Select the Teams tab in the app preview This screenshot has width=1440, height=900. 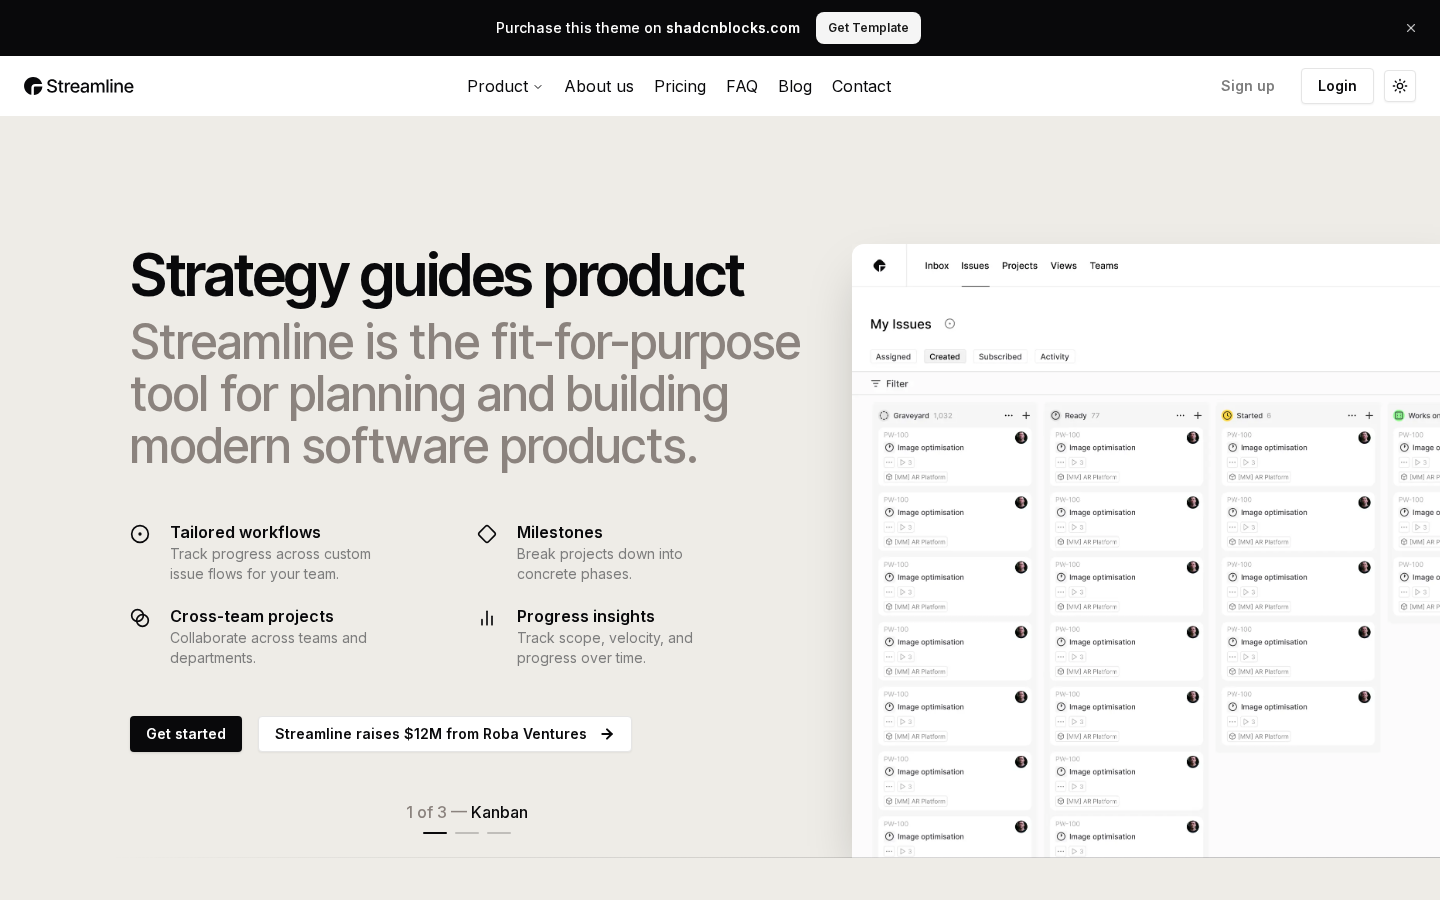coord(1104,266)
